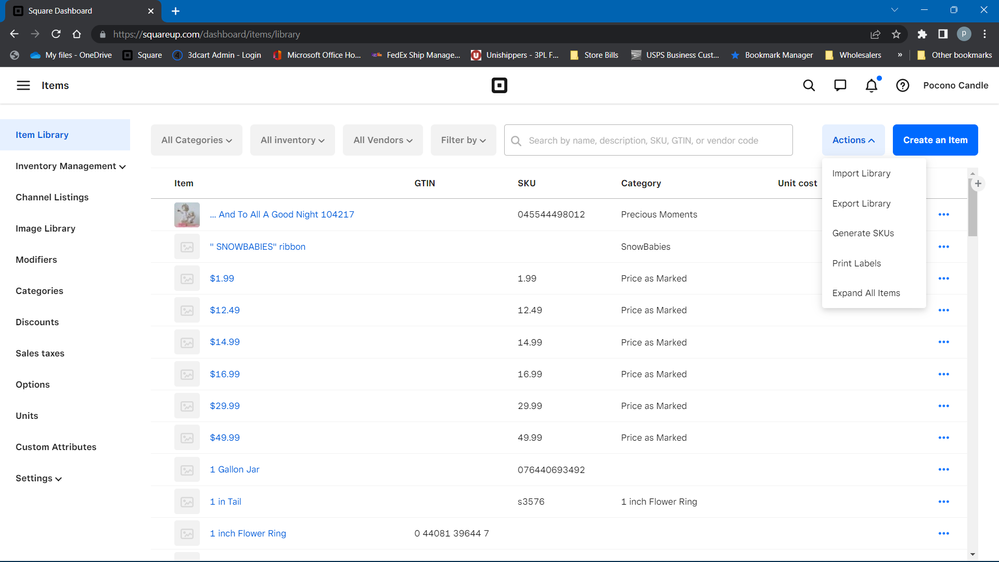Viewport: 999px width, 562px height.
Task: Go to Modifiers in the sidebar
Action: [x=36, y=260]
